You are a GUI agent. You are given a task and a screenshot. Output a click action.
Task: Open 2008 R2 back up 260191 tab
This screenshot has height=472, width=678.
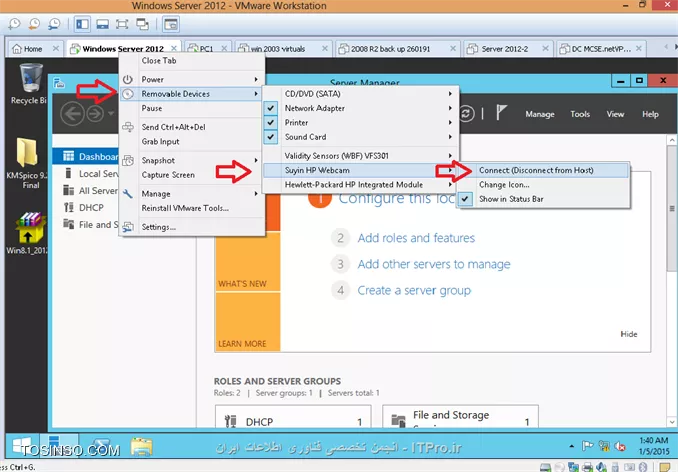397,49
